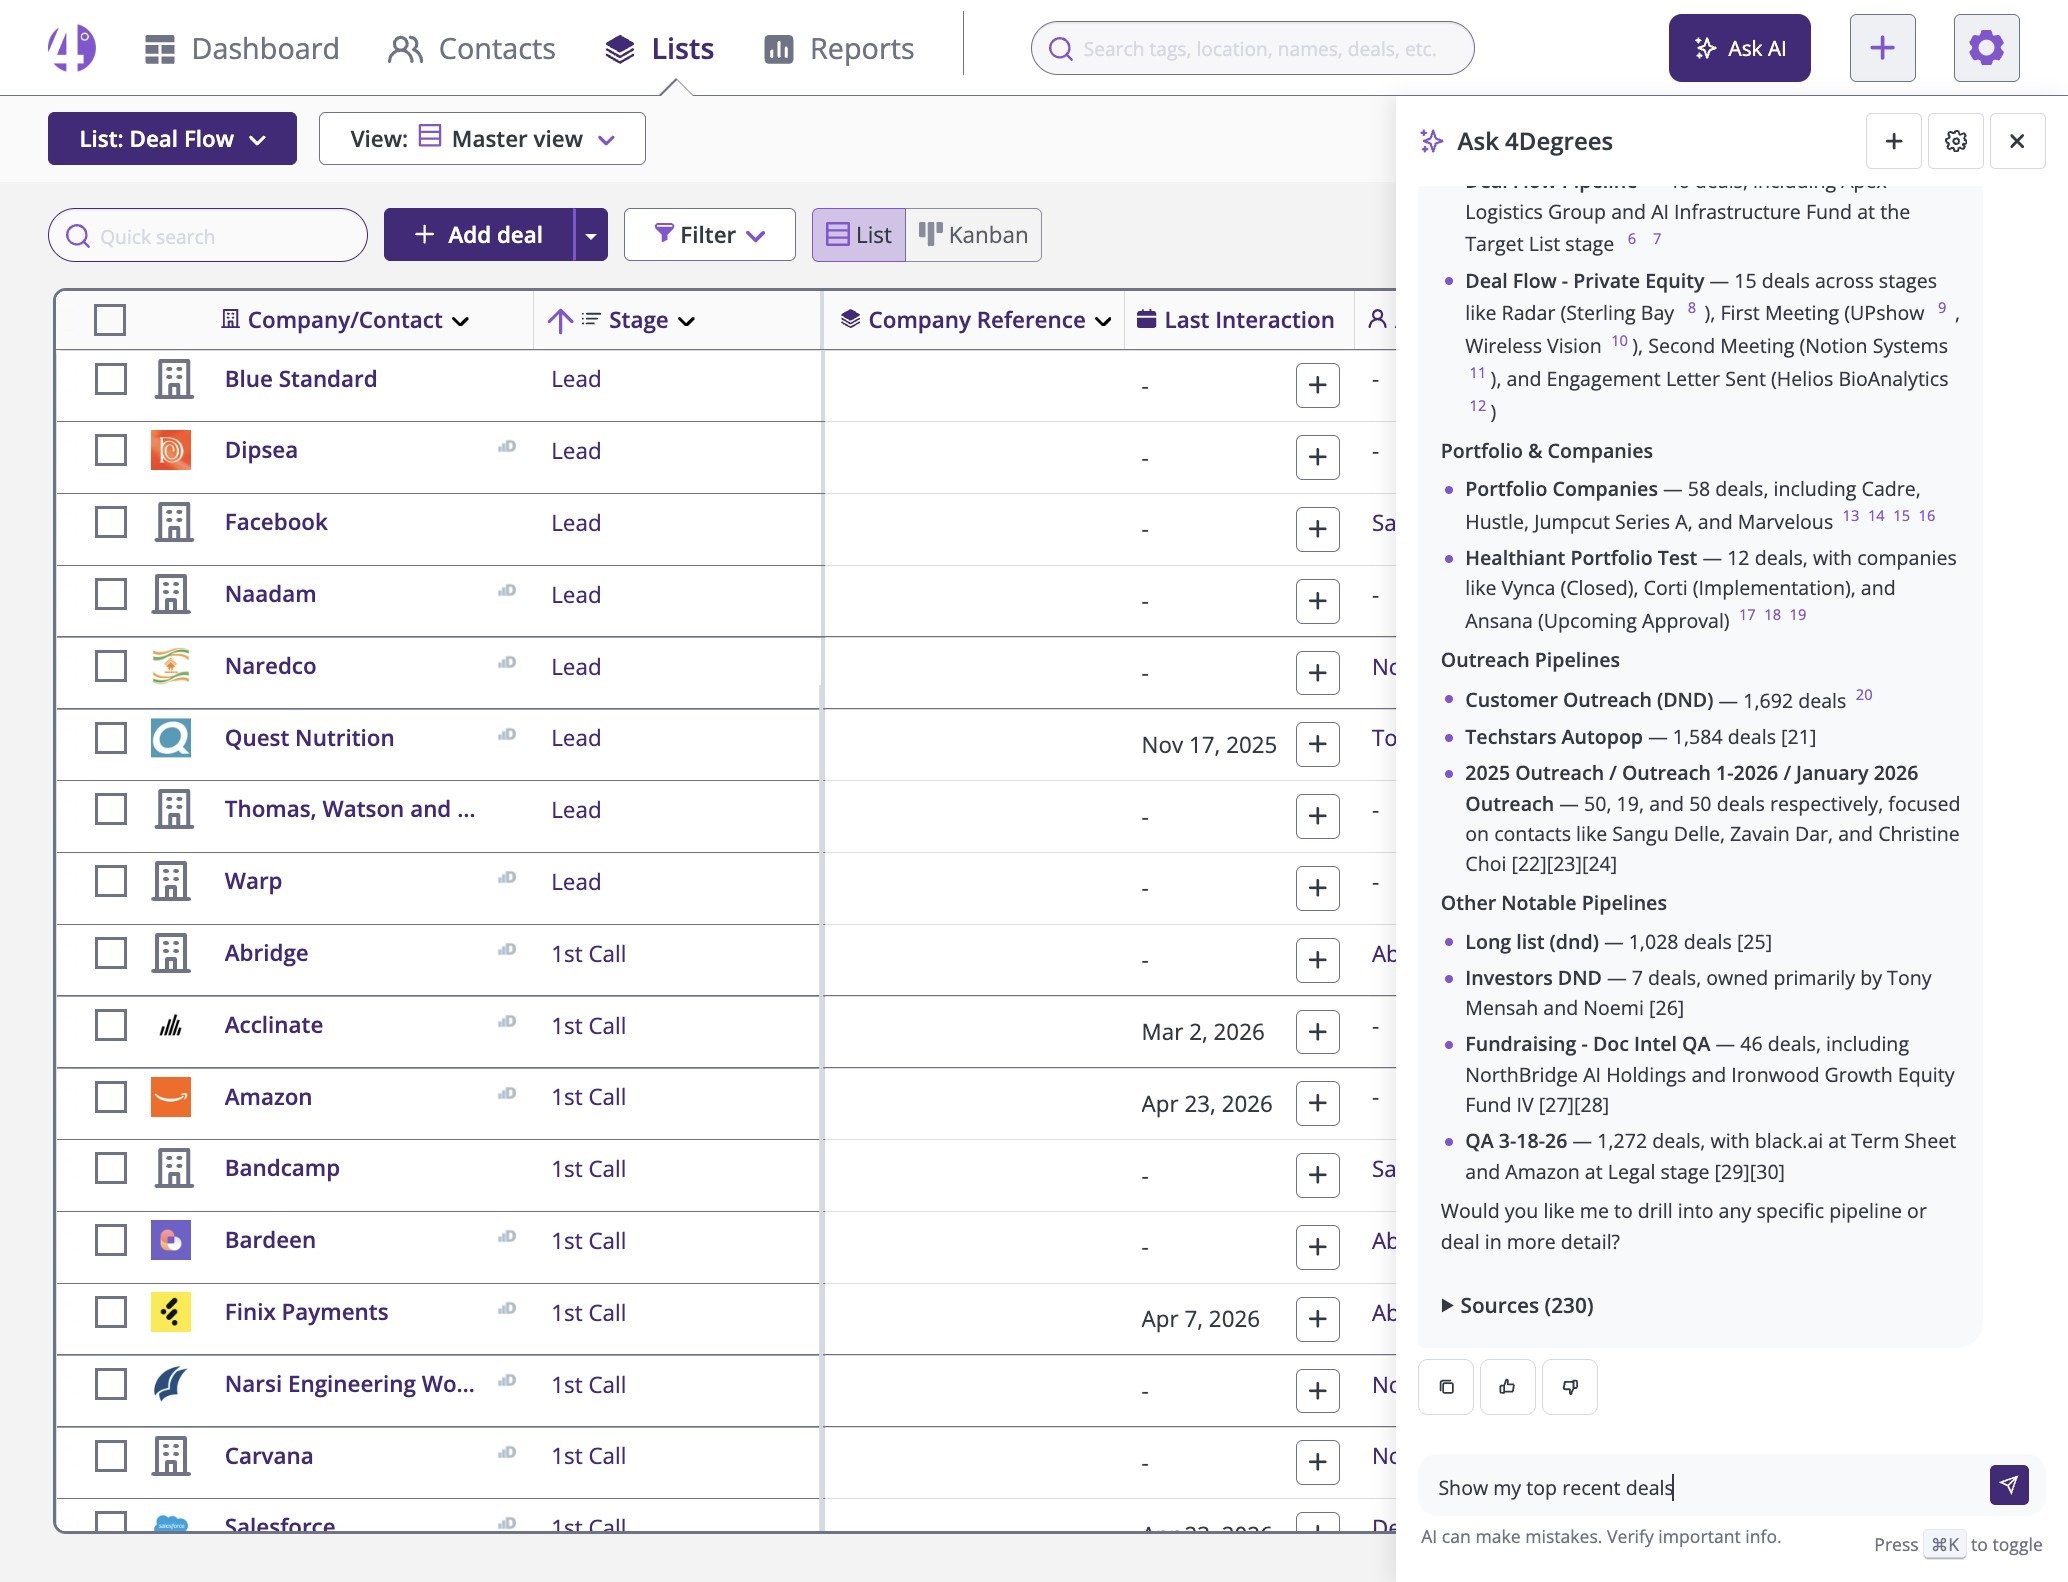
Task: Go to the Contacts tab
Action: tap(471, 49)
